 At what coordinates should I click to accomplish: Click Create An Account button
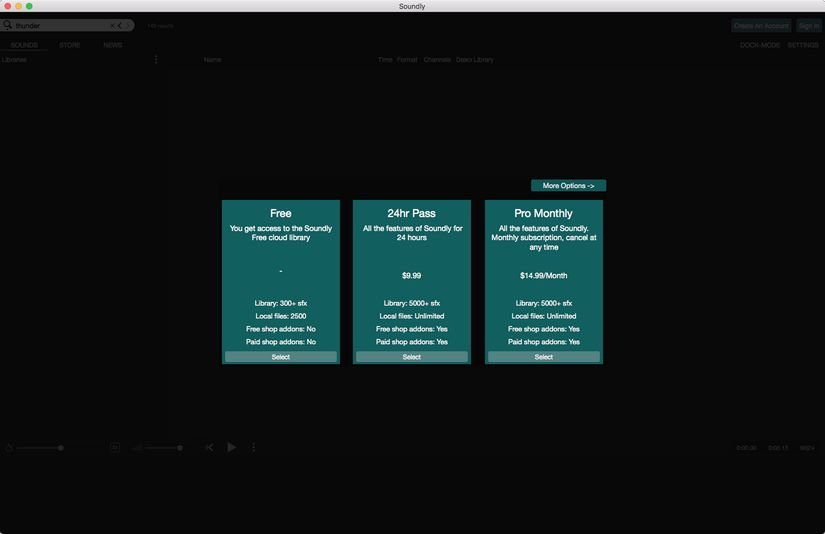click(x=761, y=26)
